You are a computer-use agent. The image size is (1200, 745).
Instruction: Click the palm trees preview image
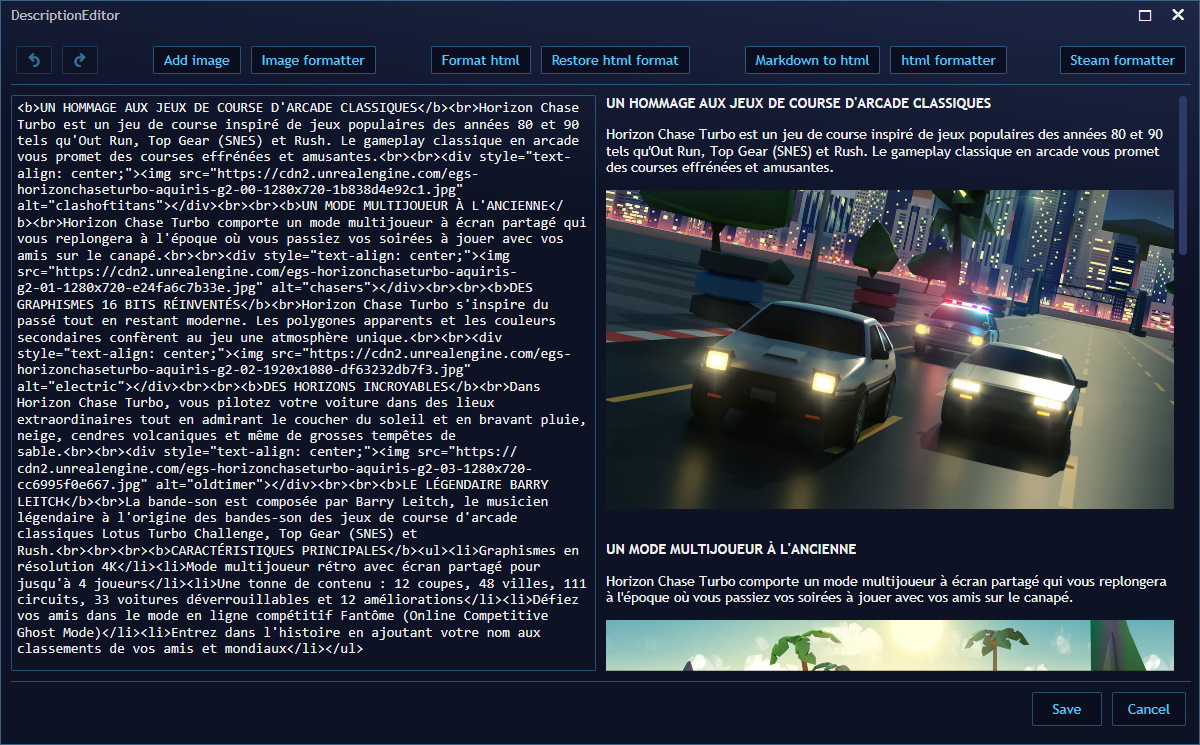[890, 645]
